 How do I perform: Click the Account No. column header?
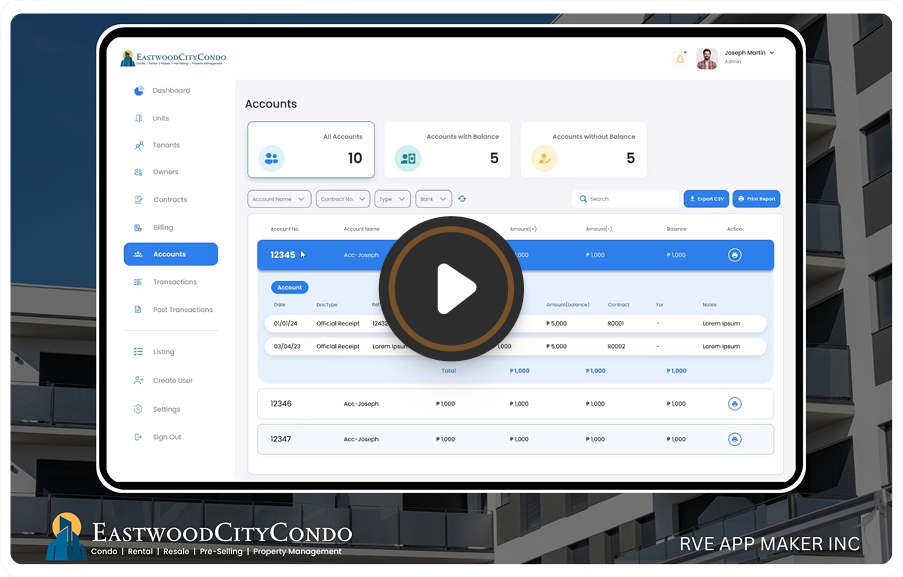284,229
